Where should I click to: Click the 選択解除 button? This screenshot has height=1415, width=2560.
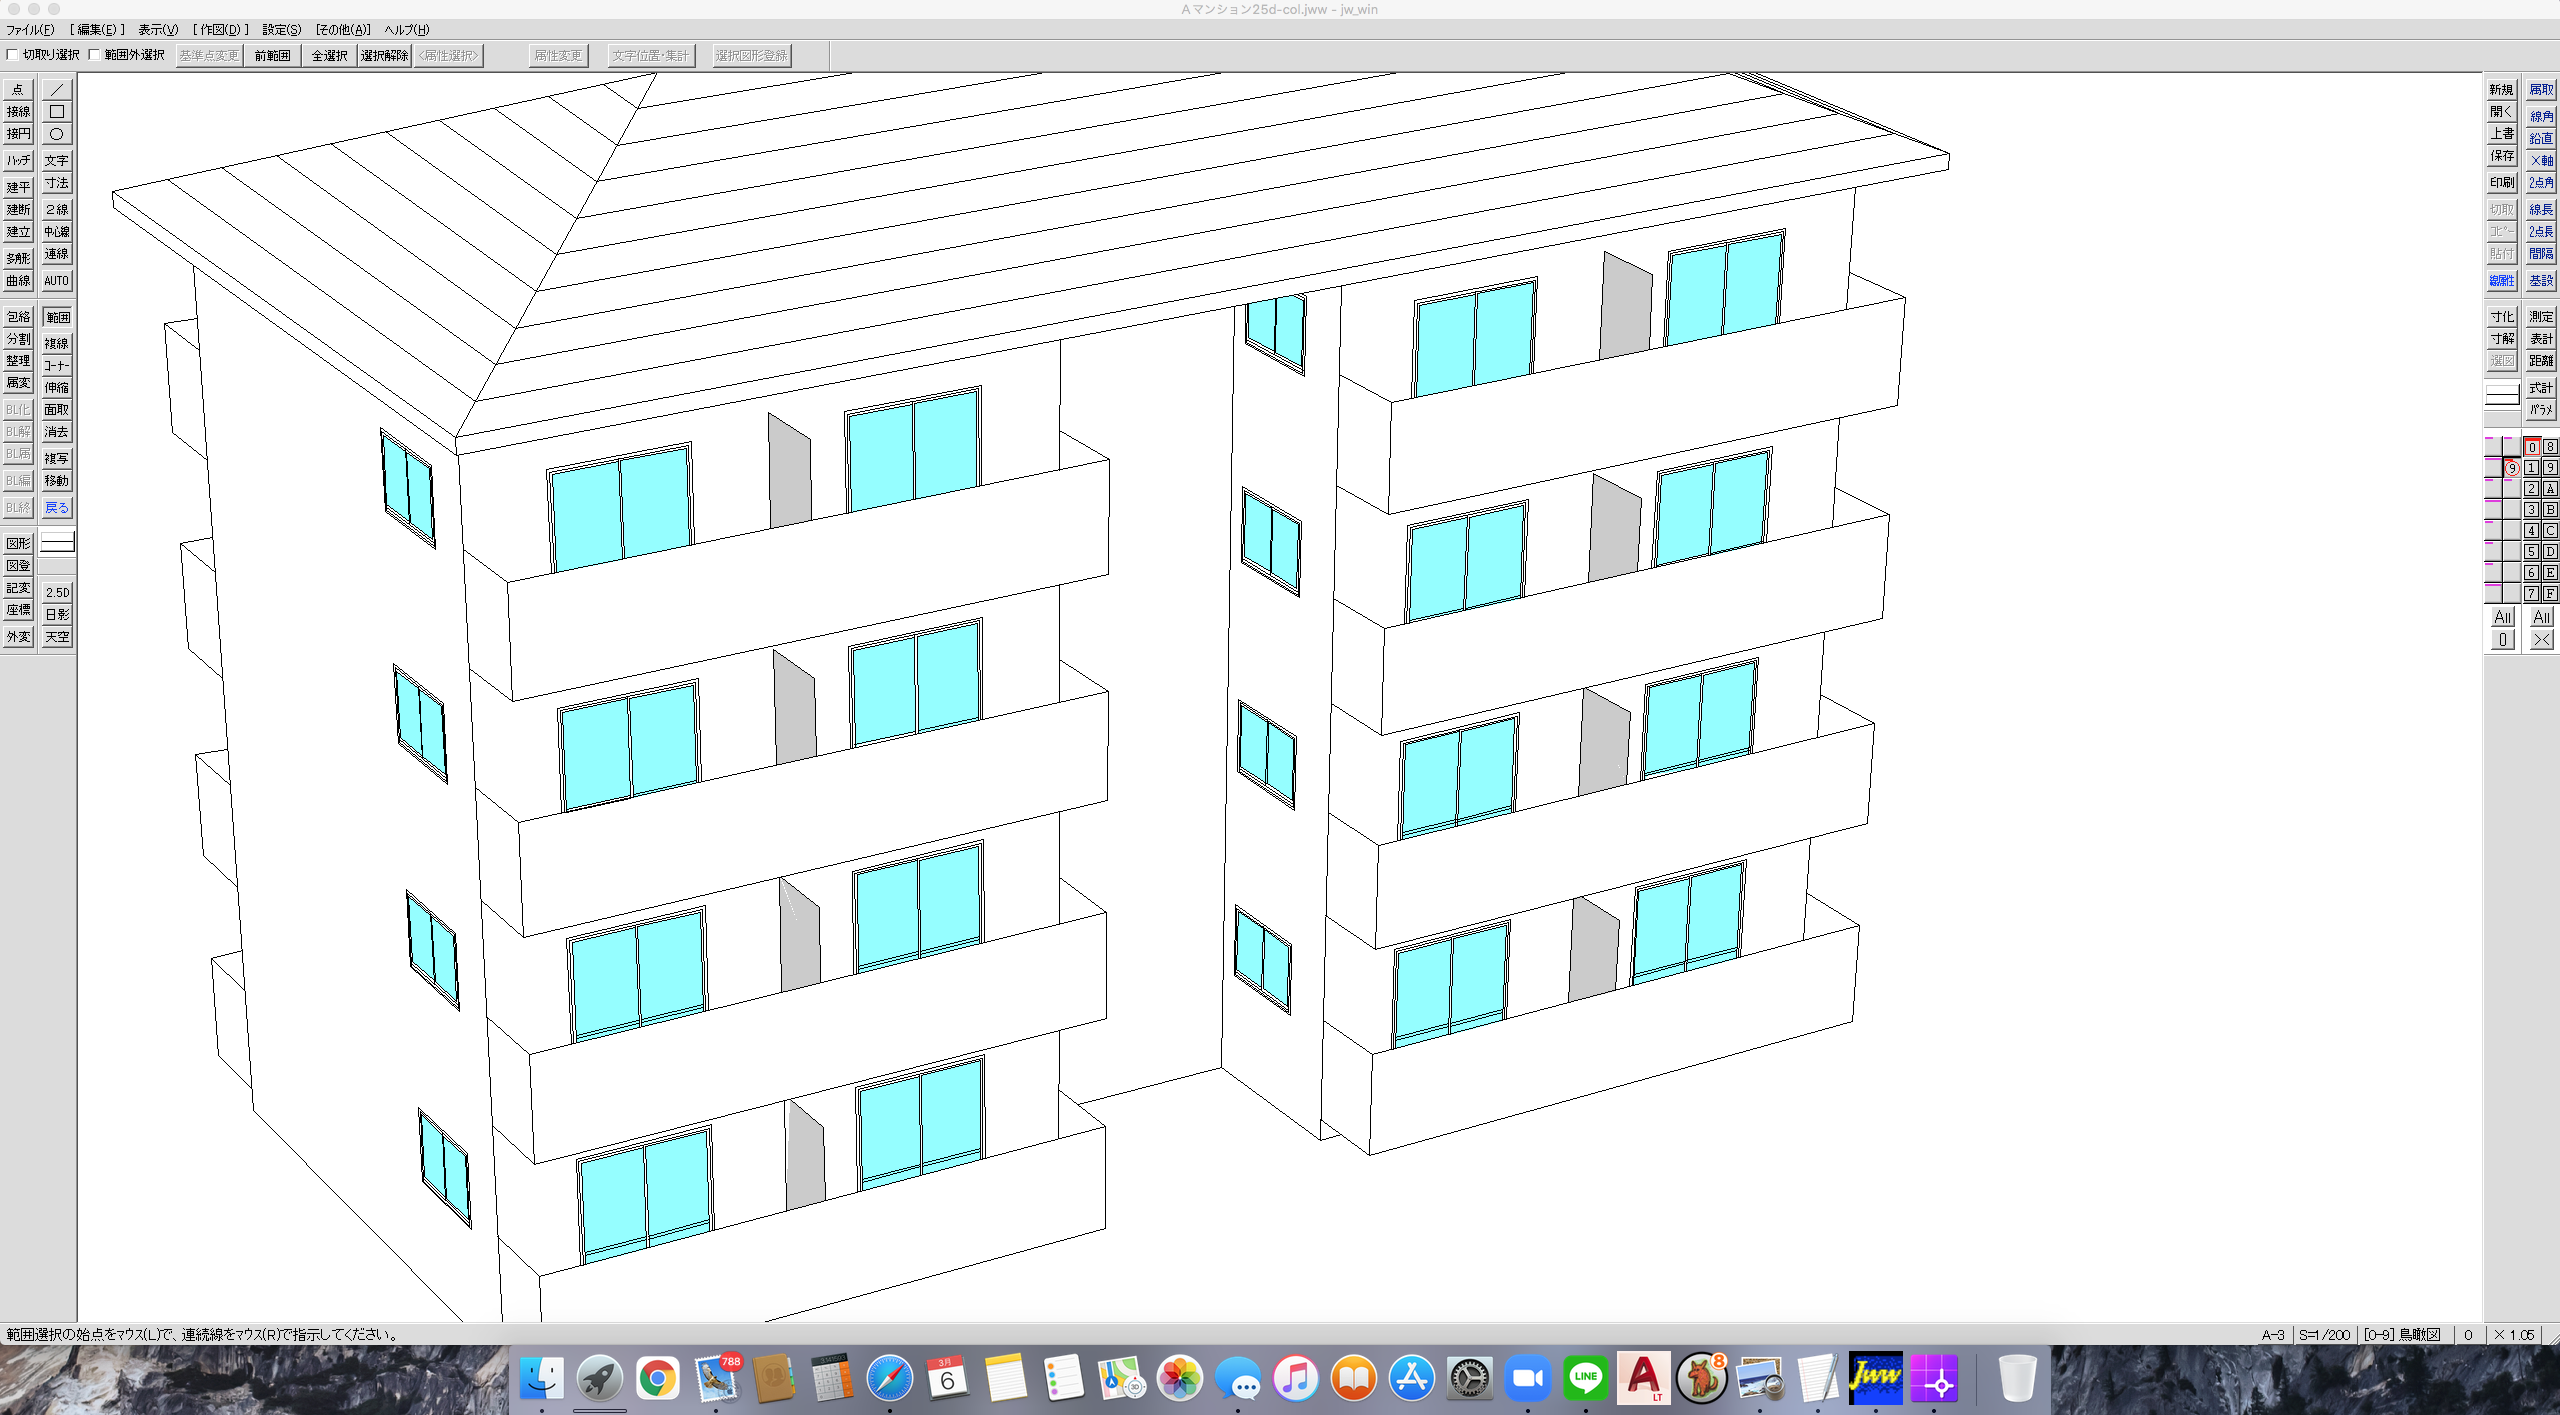click(x=384, y=55)
